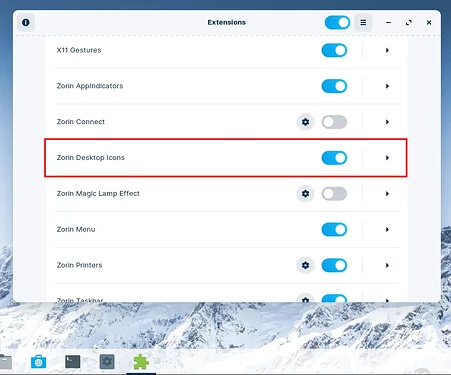Disable X11 Gestures extension
Viewport: 451px width, 375px height.
(x=334, y=50)
